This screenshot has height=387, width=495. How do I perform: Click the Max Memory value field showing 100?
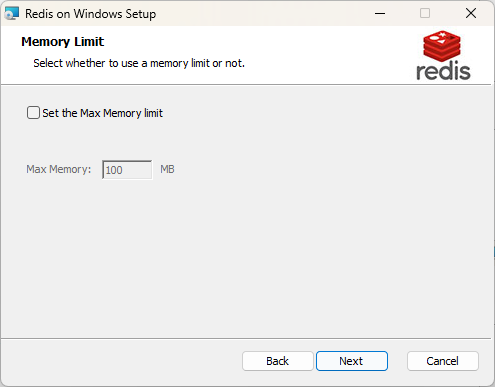[127, 170]
